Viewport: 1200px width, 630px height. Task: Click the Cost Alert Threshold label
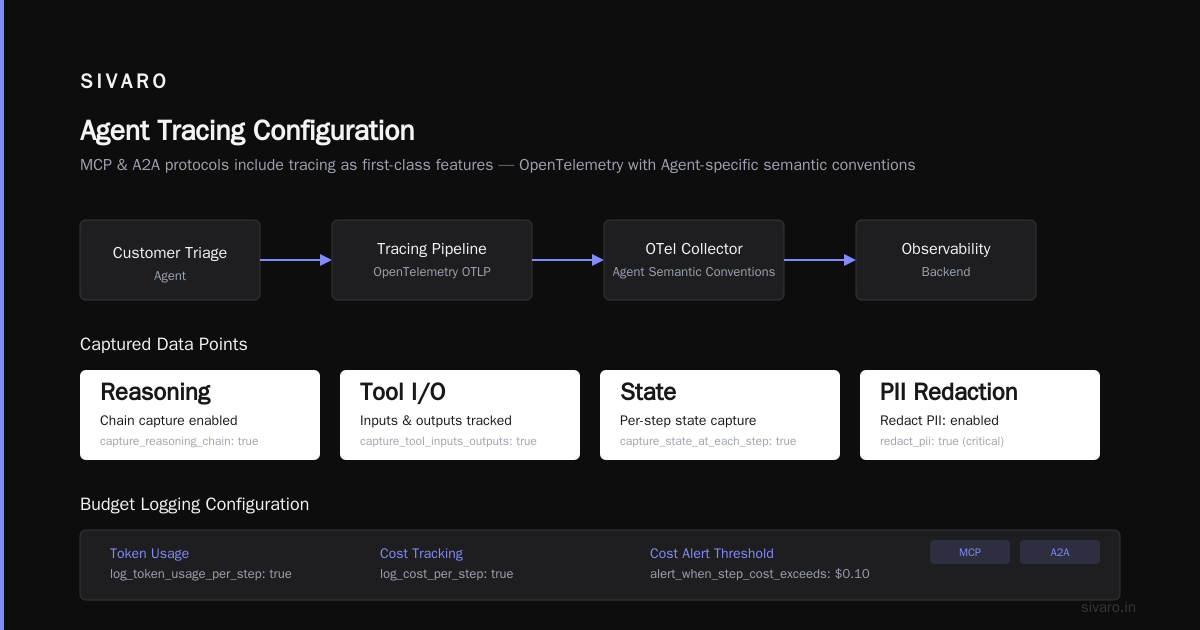click(x=712, y=553)
